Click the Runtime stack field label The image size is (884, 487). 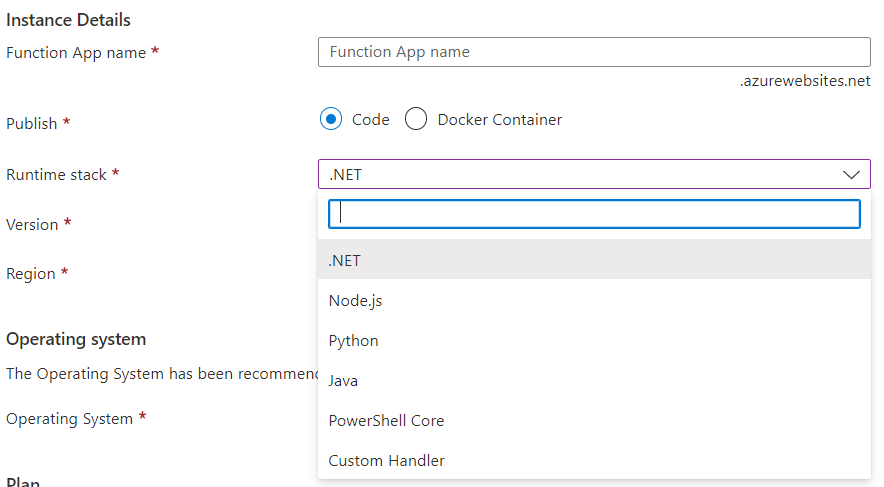tap(56, 175)
